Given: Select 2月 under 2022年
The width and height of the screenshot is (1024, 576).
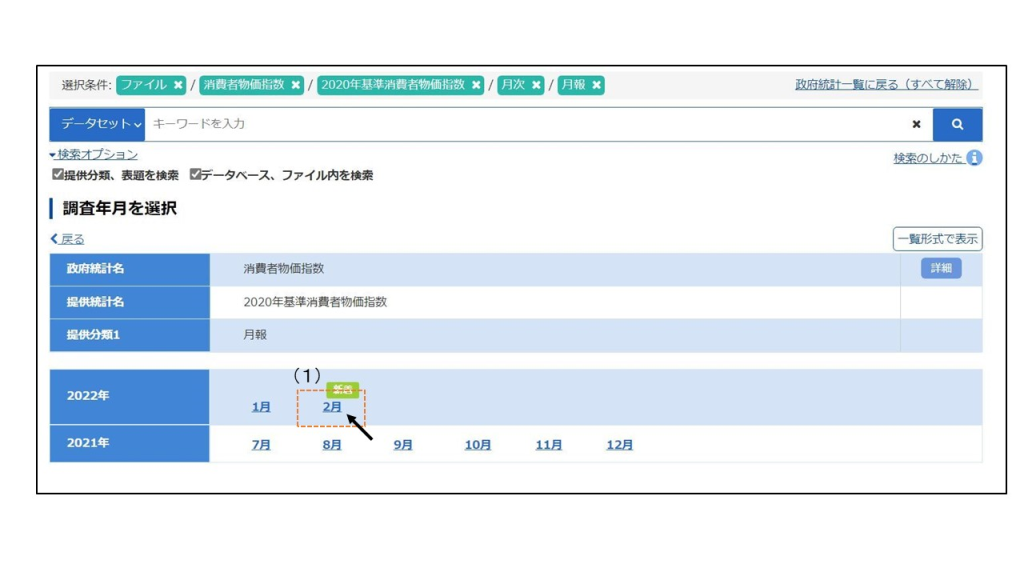Looking at the screenshot, I should click(332, 410).
